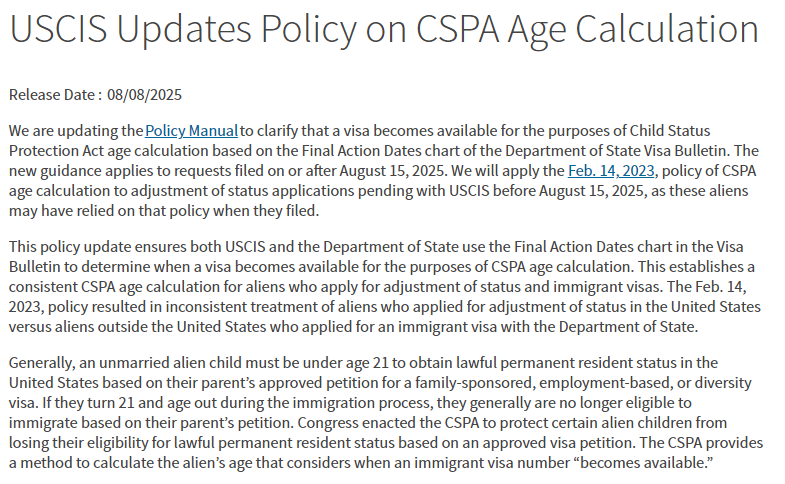Click the "Release Date" label
Screen dimensions: 785x484
[x=53, y=95]
